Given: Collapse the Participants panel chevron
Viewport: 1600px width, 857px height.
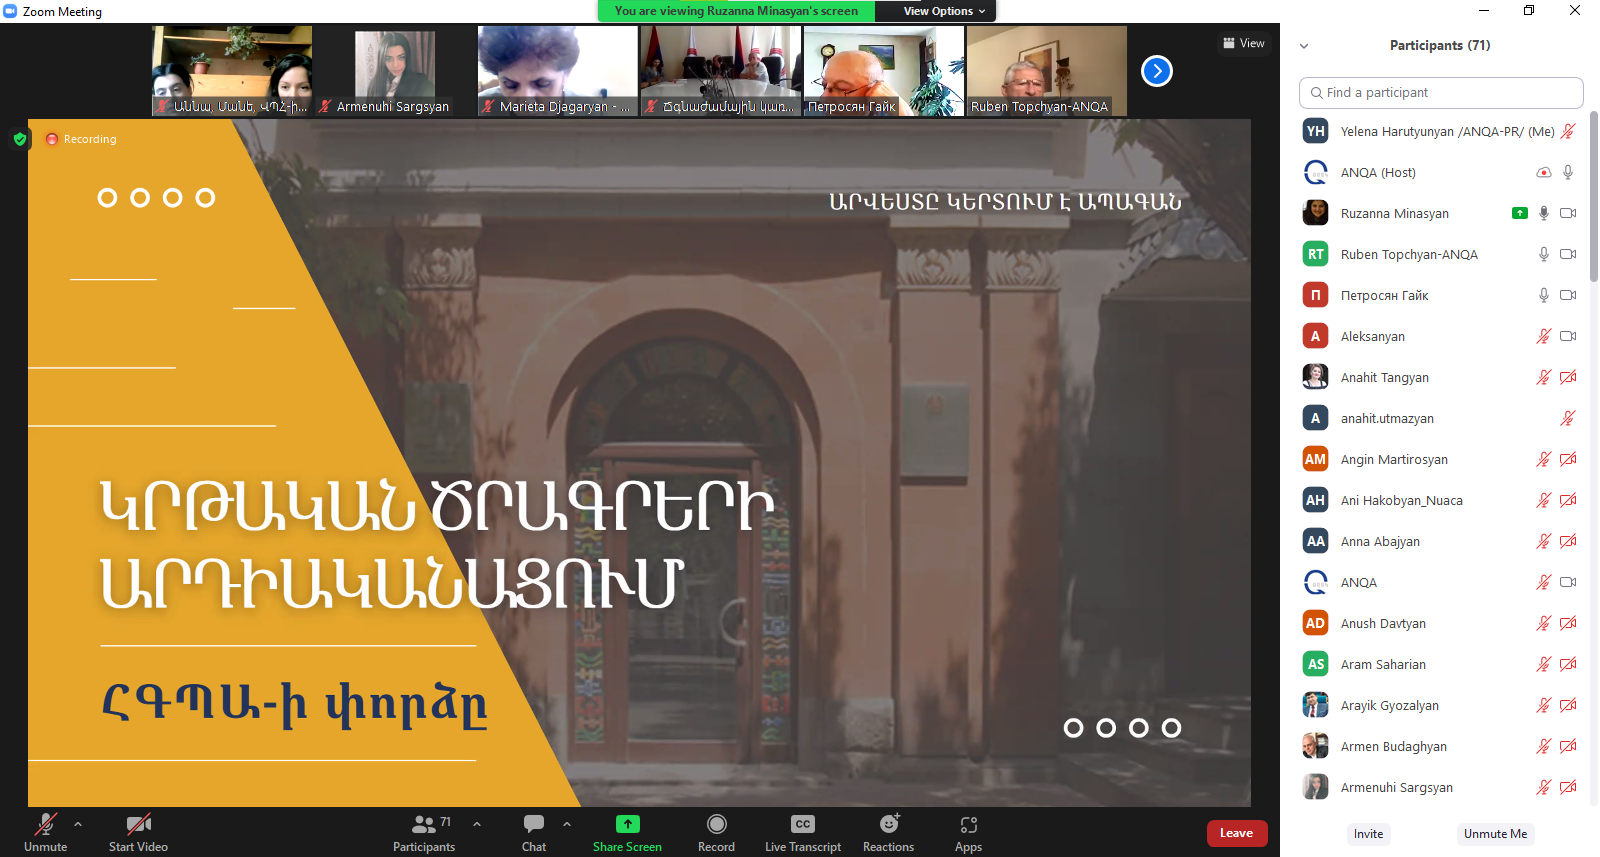Looking at the screenshot, I should (x=1304, y=46).
